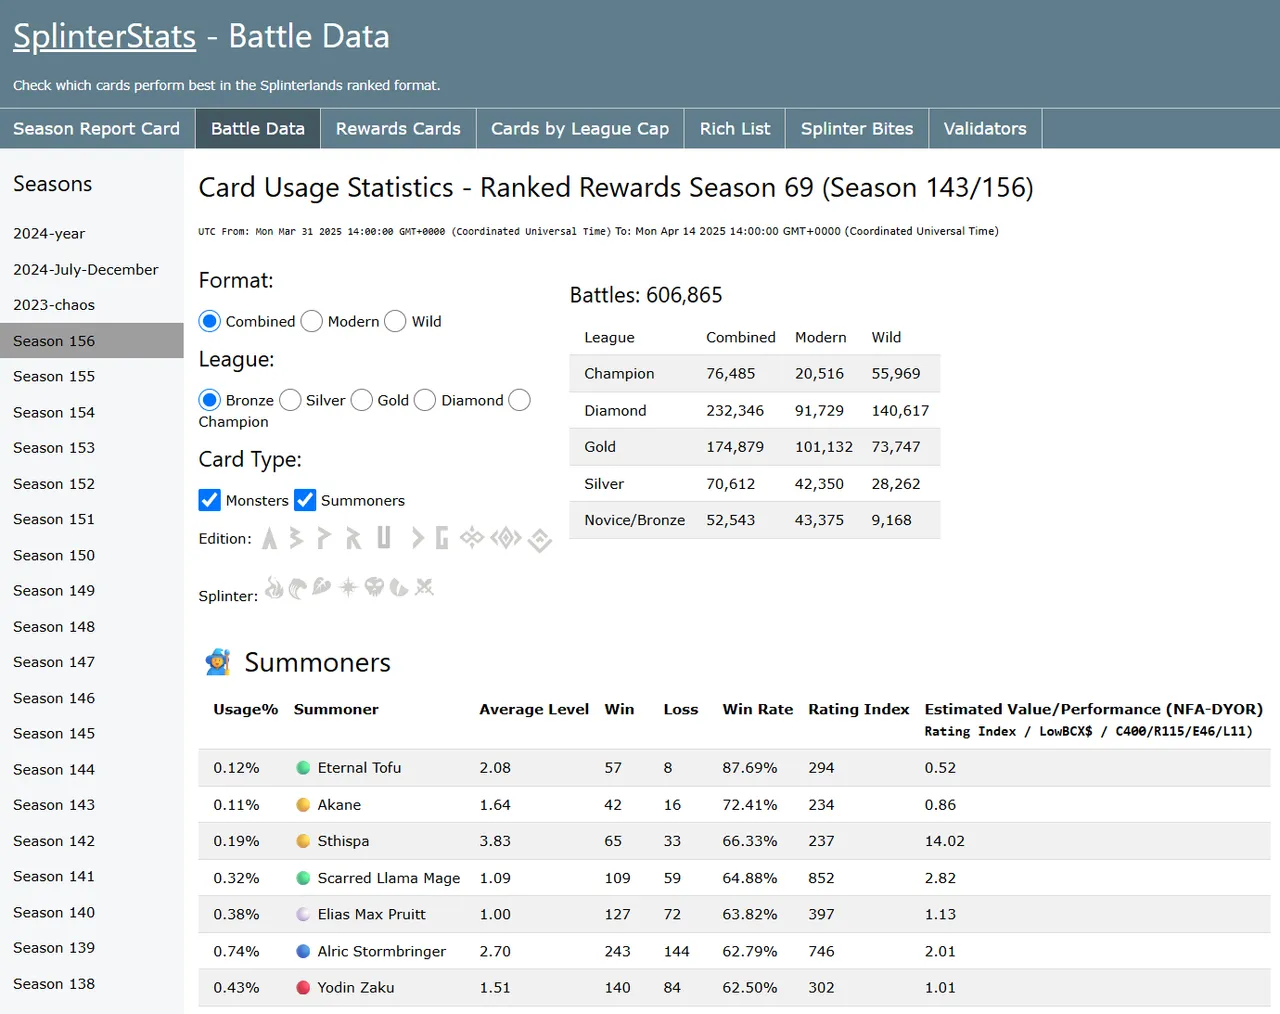Select the Combined format radio button
Viewport: 1280px width, 1014px height.
click(210, 321)
